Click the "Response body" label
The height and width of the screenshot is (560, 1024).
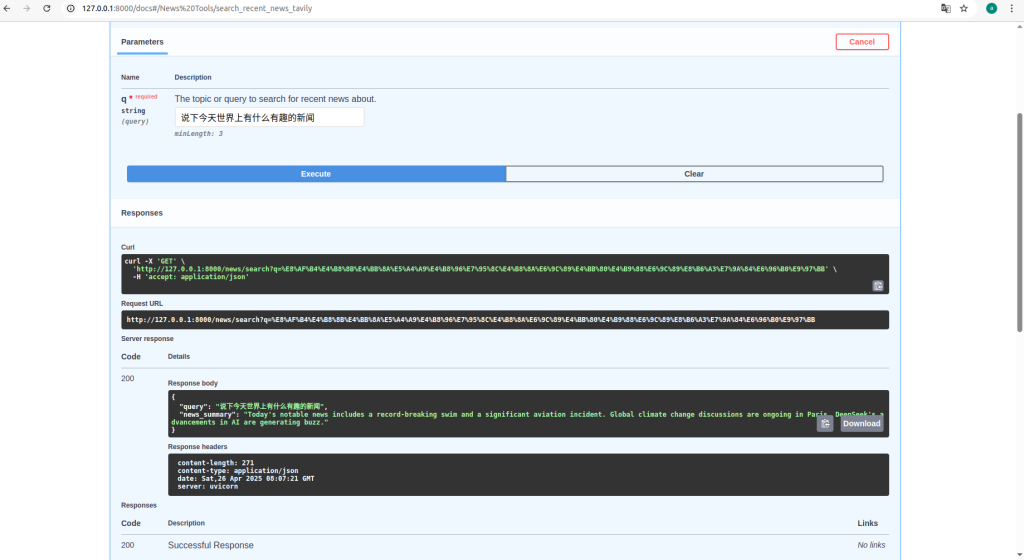pos(193,383)
